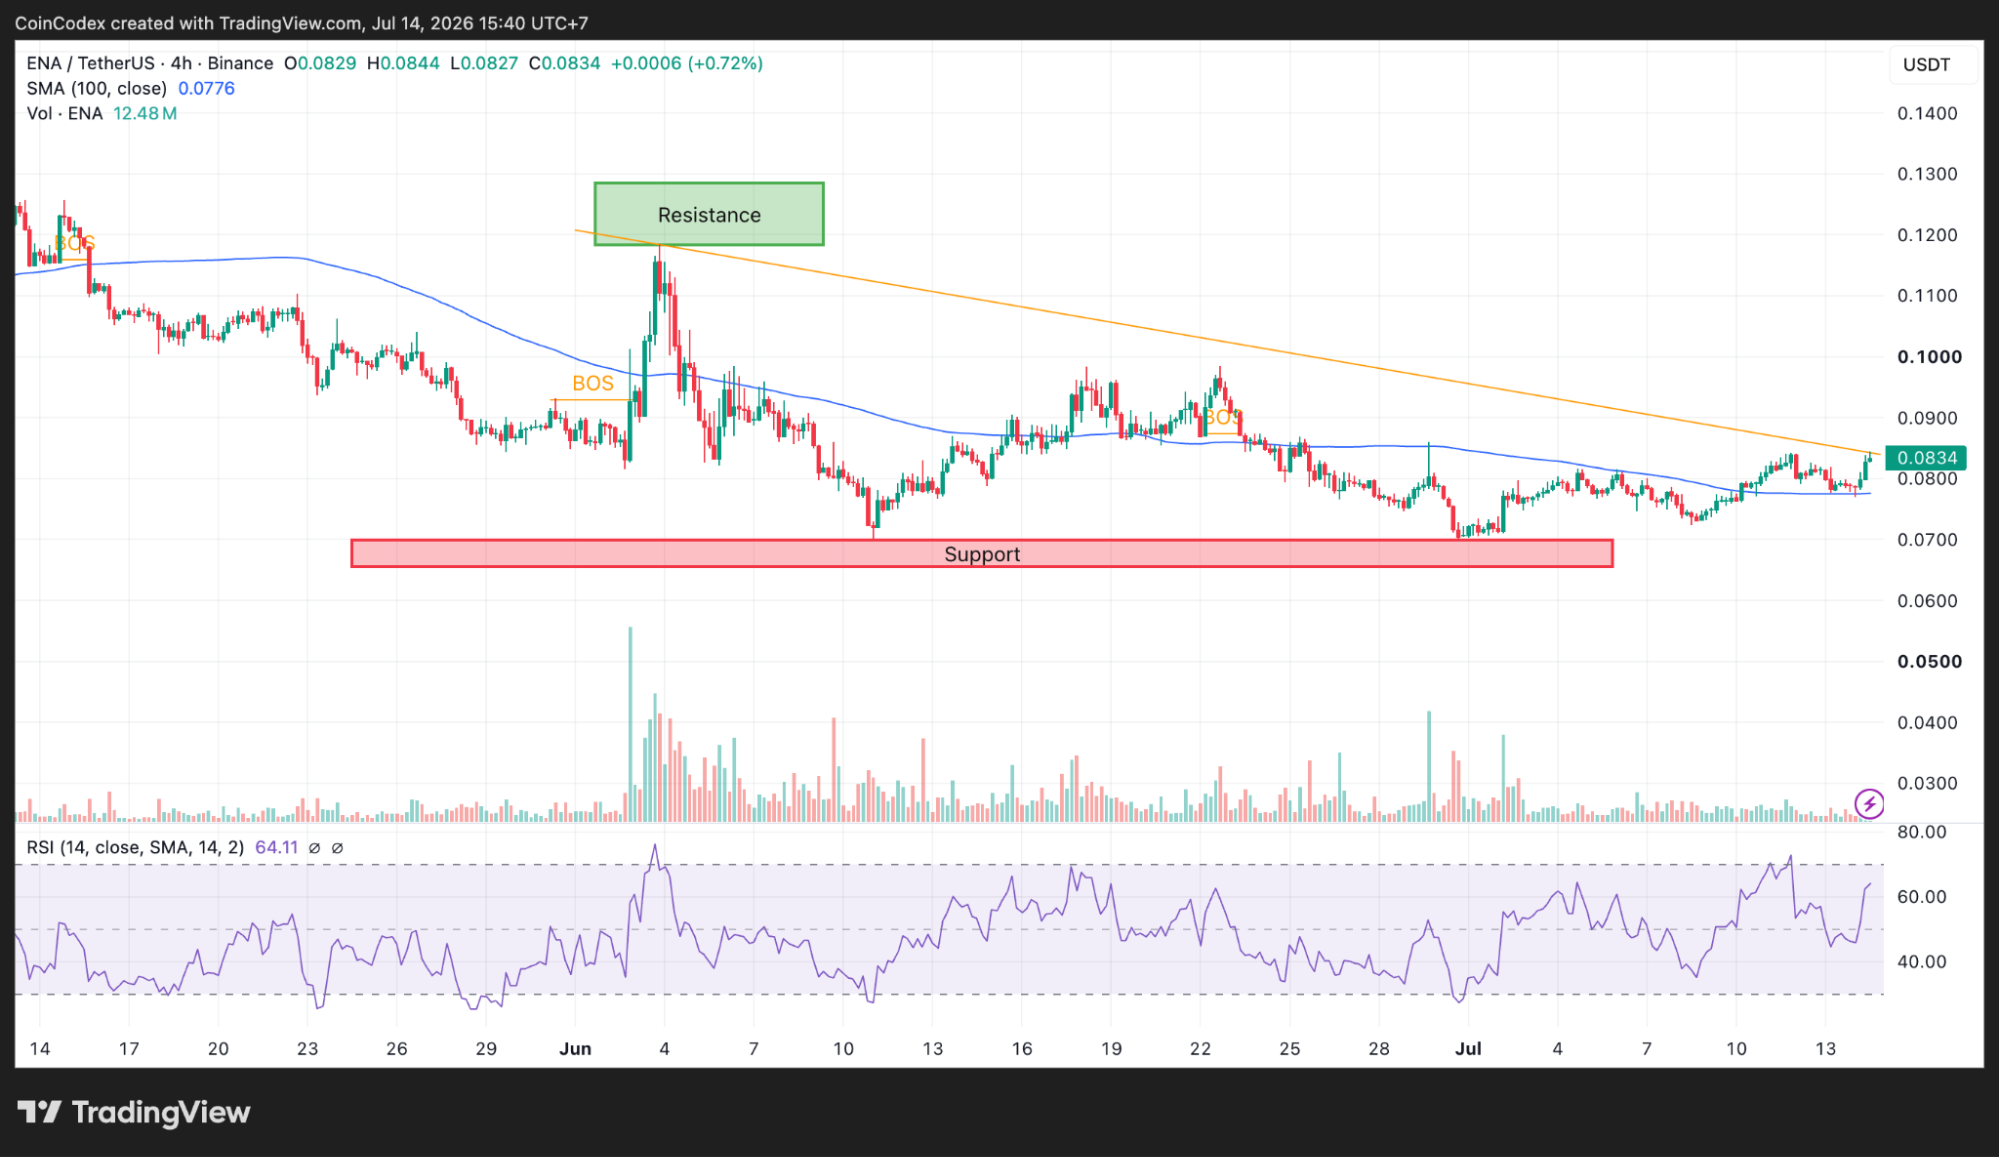Click the 16 label on the date axis

(1022, 1049)
